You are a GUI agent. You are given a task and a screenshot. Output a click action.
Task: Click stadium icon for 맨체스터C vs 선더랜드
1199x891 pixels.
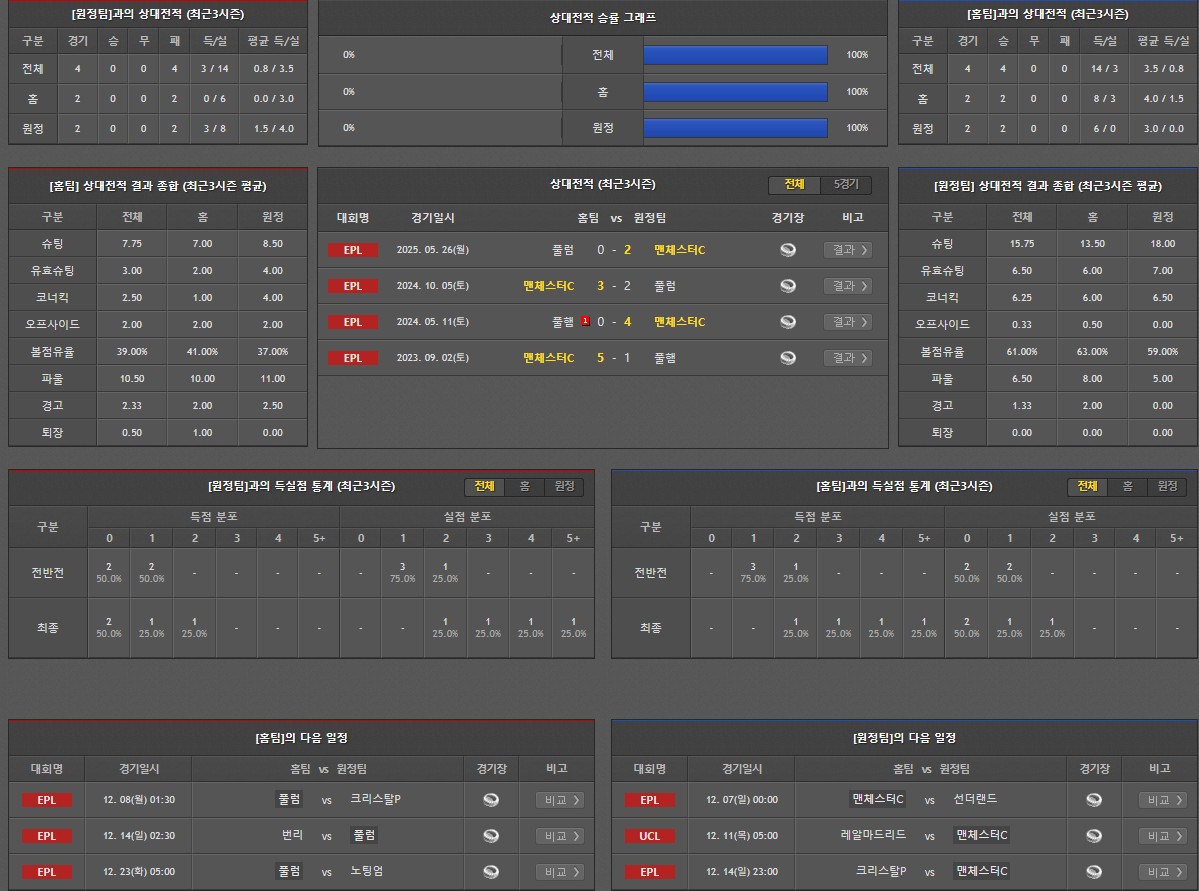pos(1094,800)
